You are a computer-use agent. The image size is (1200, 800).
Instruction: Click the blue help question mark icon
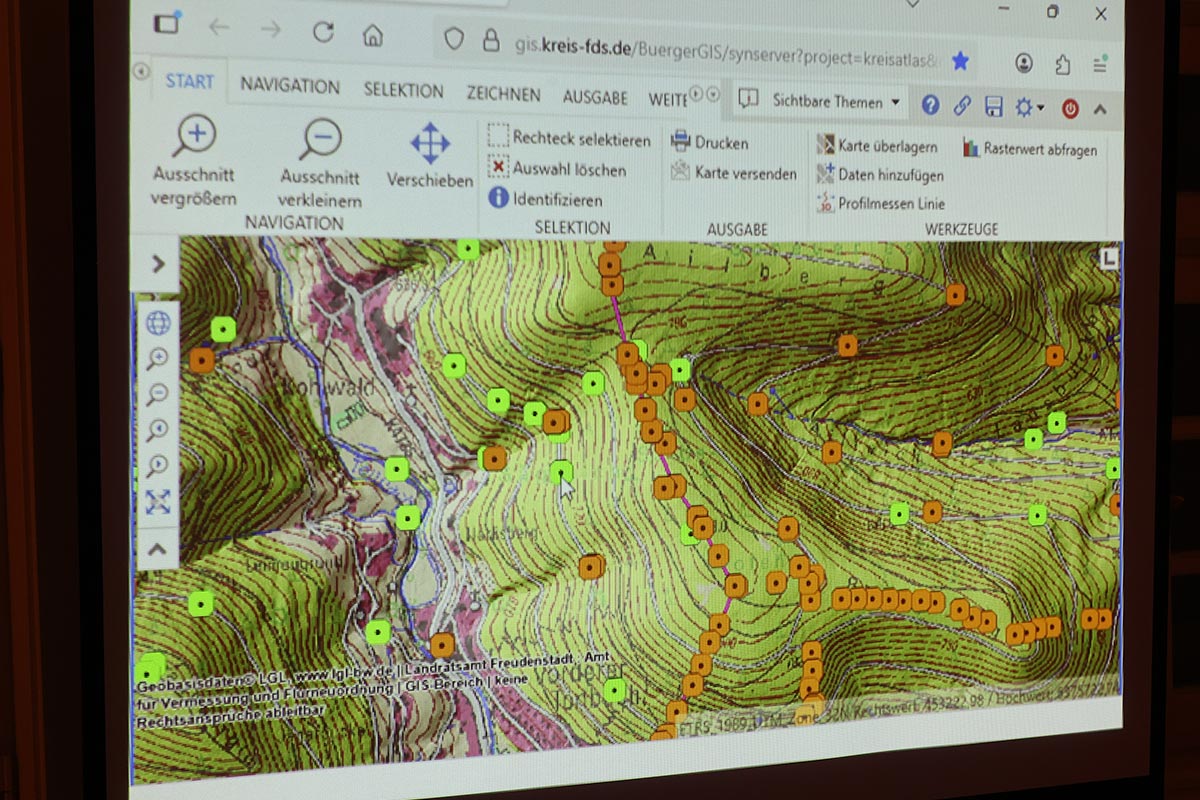tap(930, 104)
